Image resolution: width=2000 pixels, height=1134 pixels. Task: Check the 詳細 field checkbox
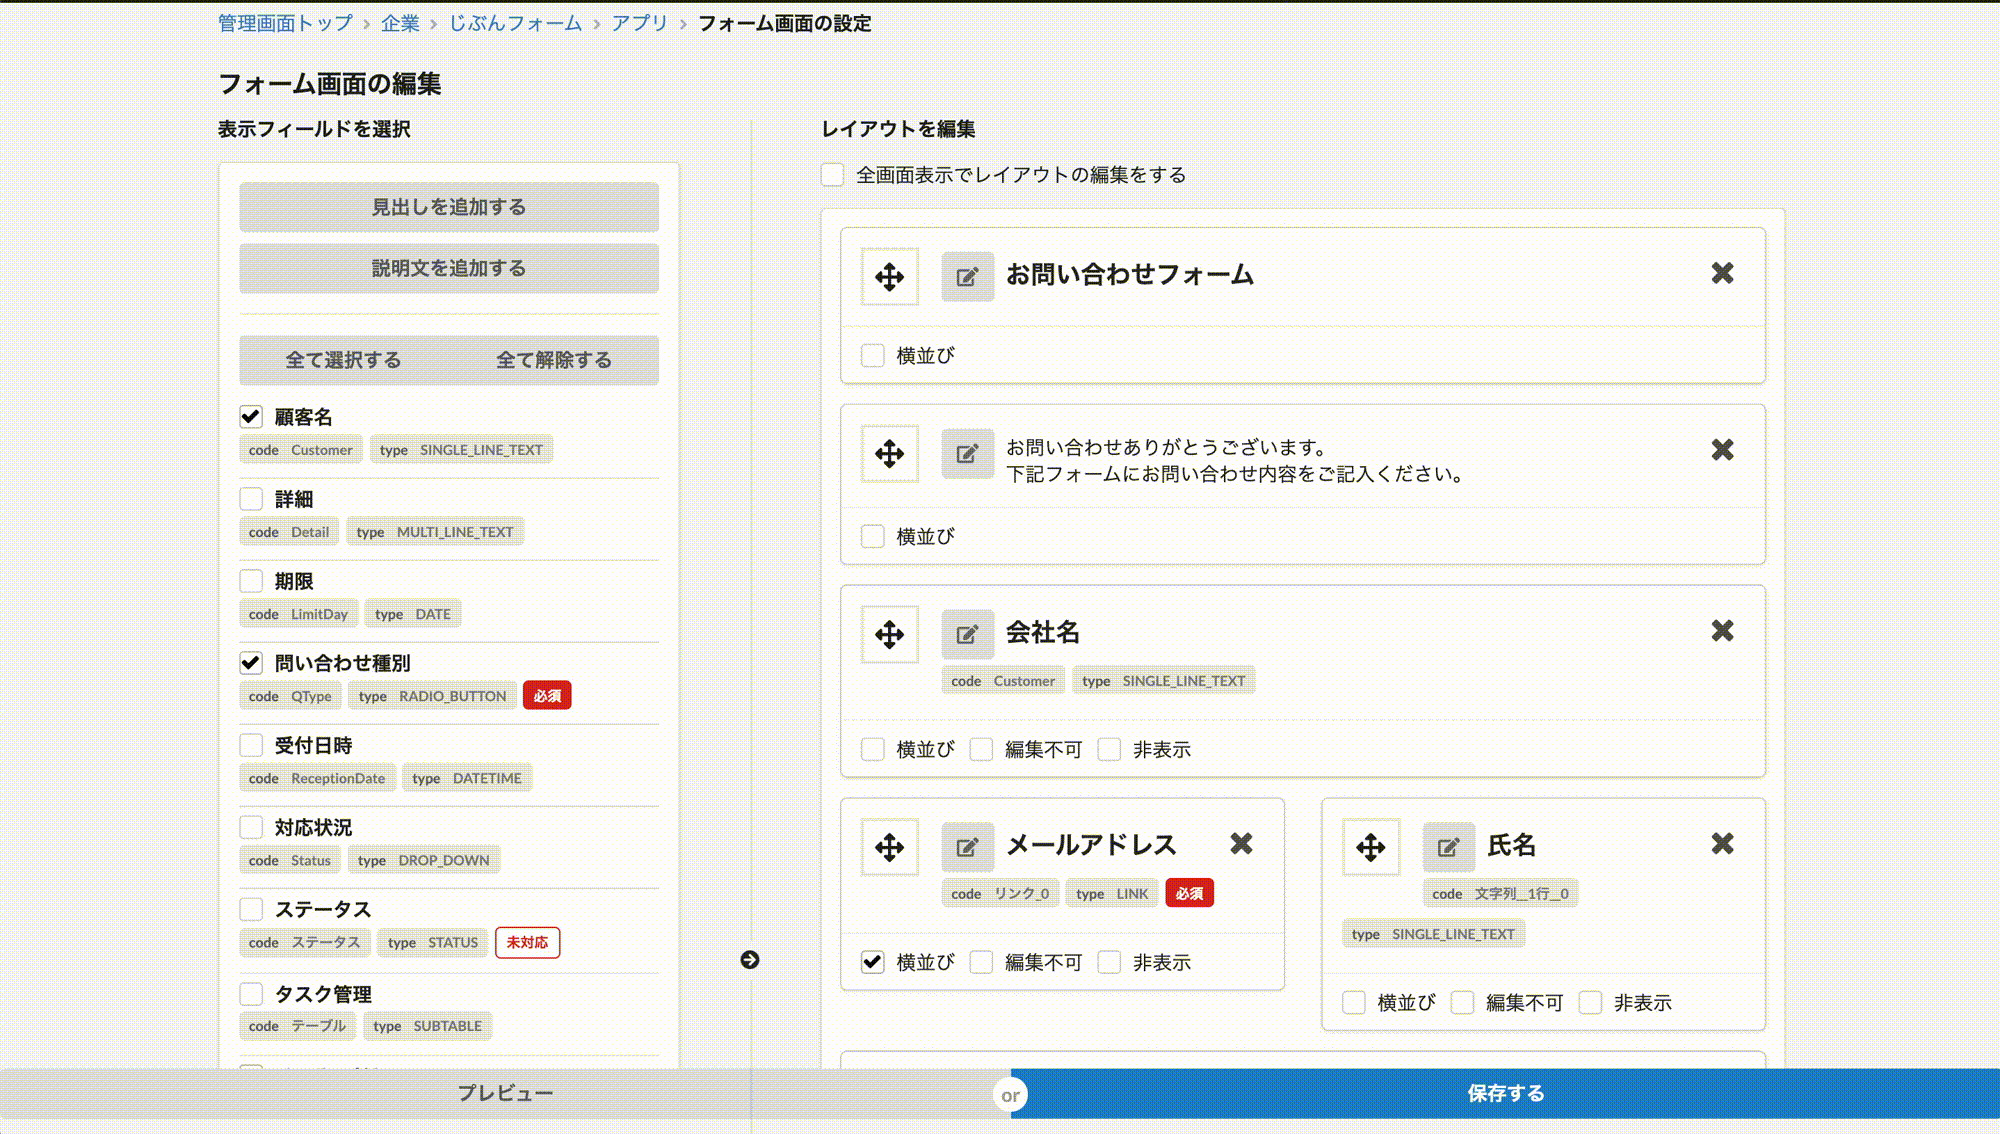(251, 499)
